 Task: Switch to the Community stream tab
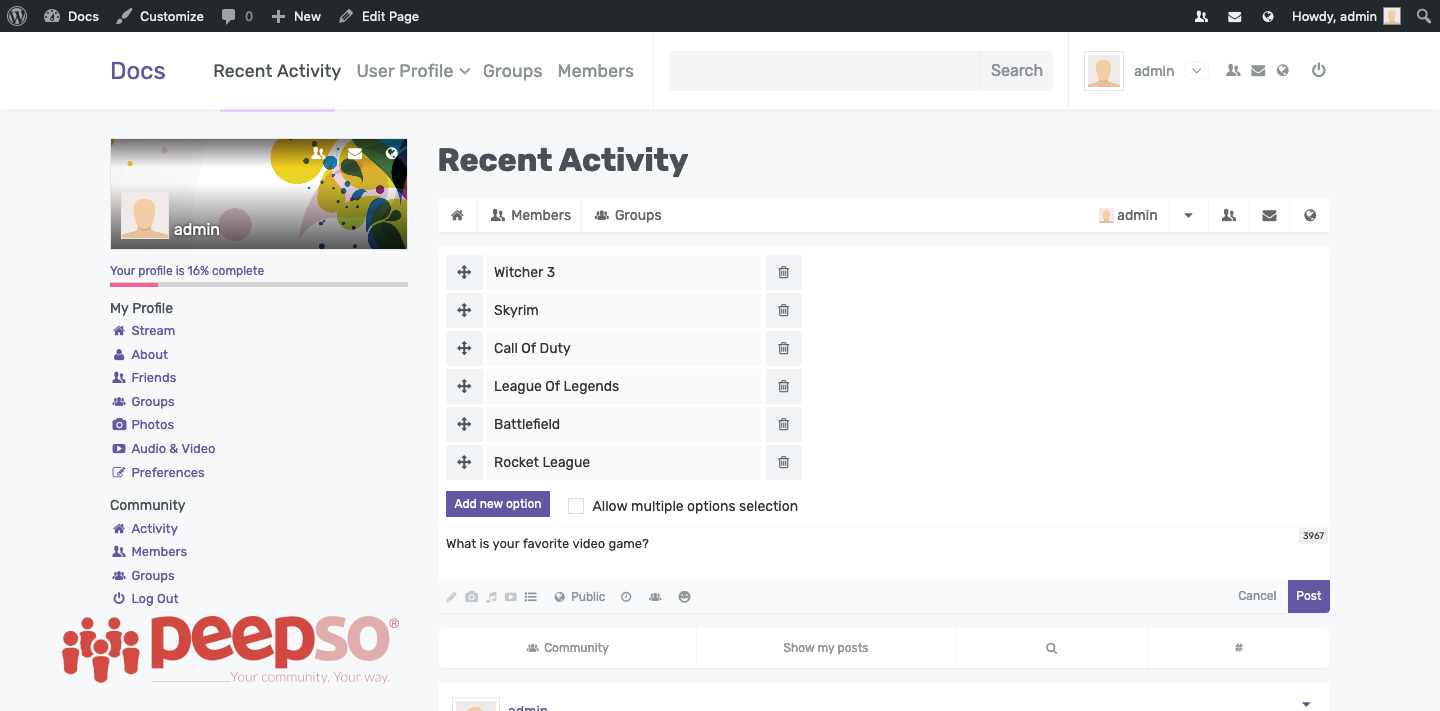567,648
